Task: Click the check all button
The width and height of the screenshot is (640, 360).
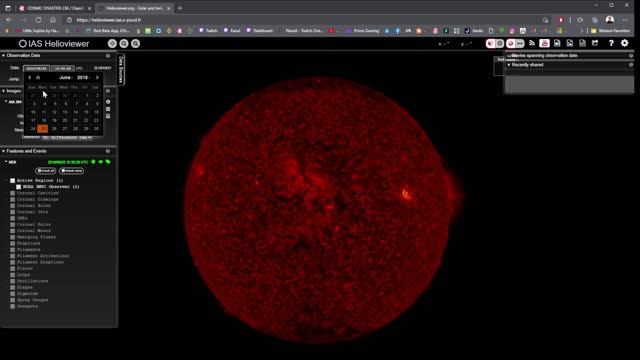Action: (45, 171)
